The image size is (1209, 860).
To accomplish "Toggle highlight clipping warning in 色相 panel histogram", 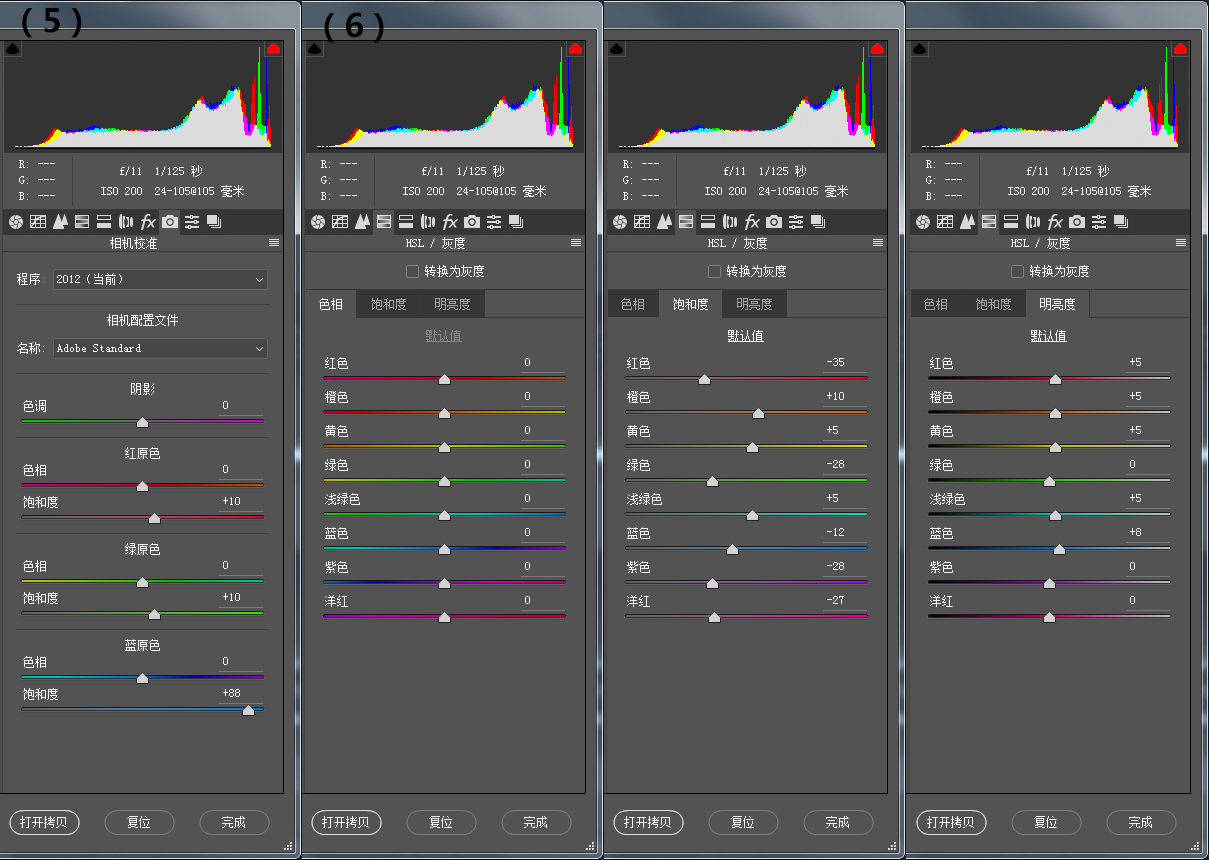I will pyautogui.click(x=575, y=48).
